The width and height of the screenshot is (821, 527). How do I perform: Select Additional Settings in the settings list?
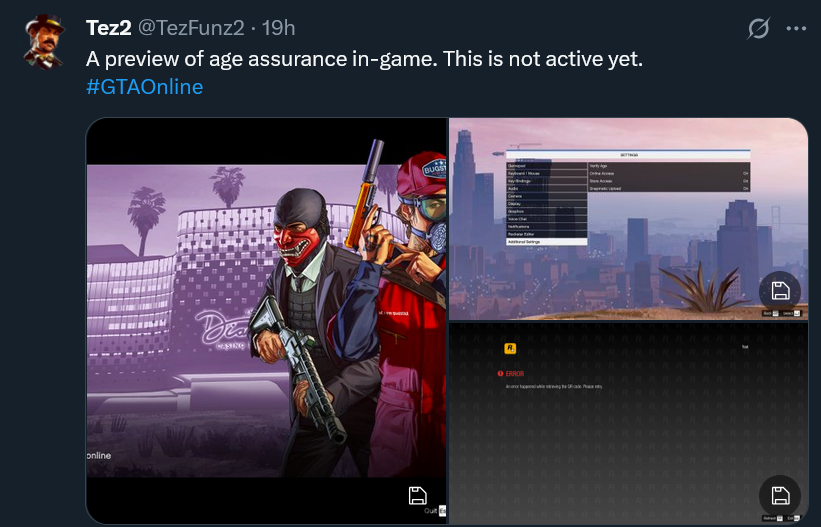pos(547,242)
